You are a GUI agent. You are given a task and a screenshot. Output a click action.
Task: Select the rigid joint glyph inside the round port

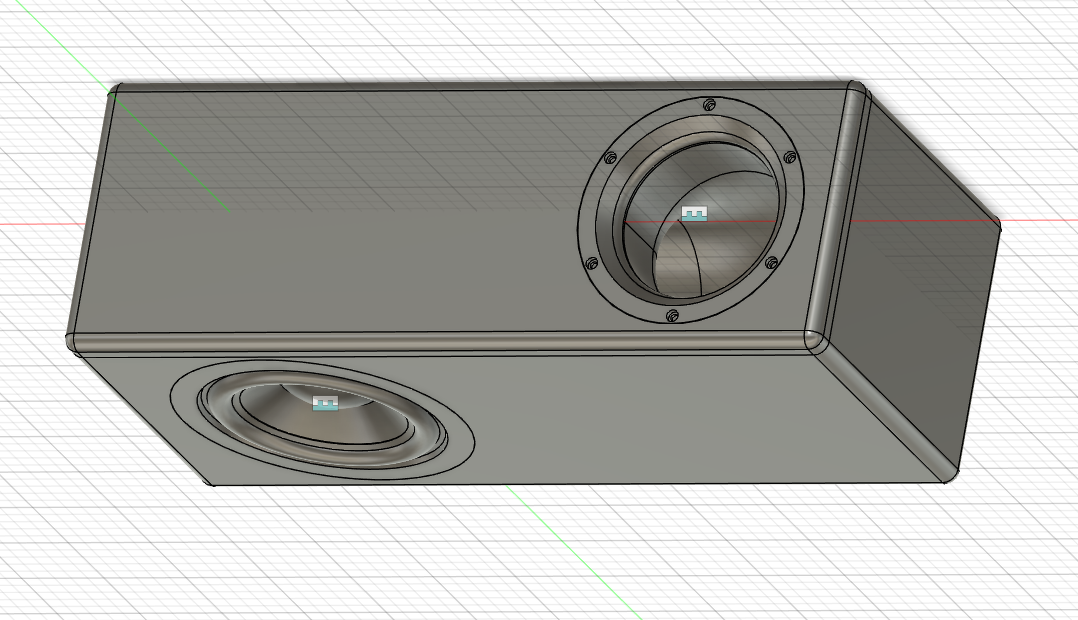click(694, 213)
